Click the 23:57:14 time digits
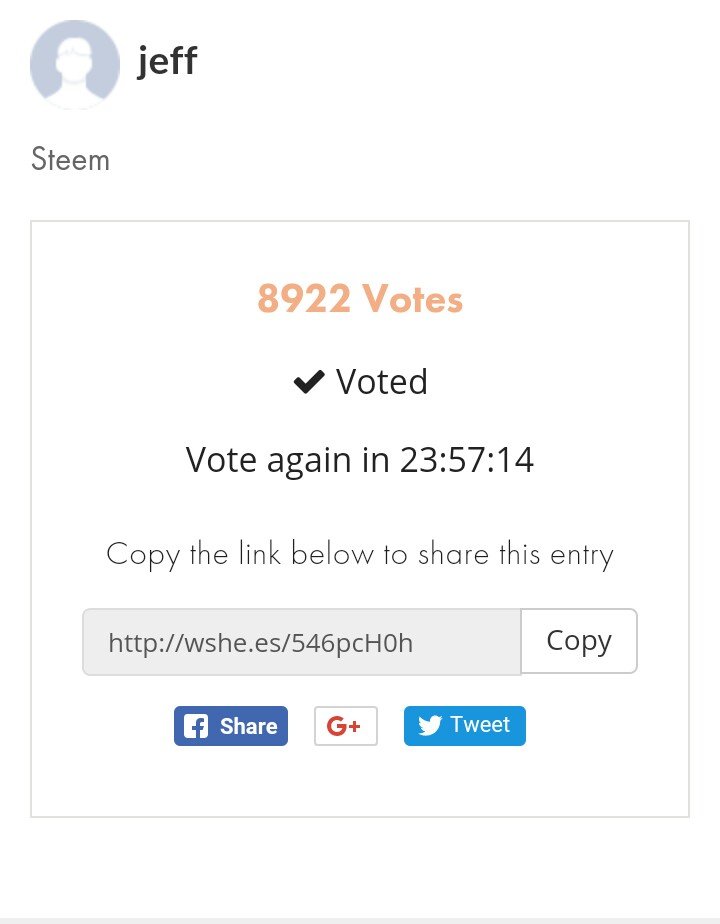This screenshot has width=720, height=924. point(467,460)
